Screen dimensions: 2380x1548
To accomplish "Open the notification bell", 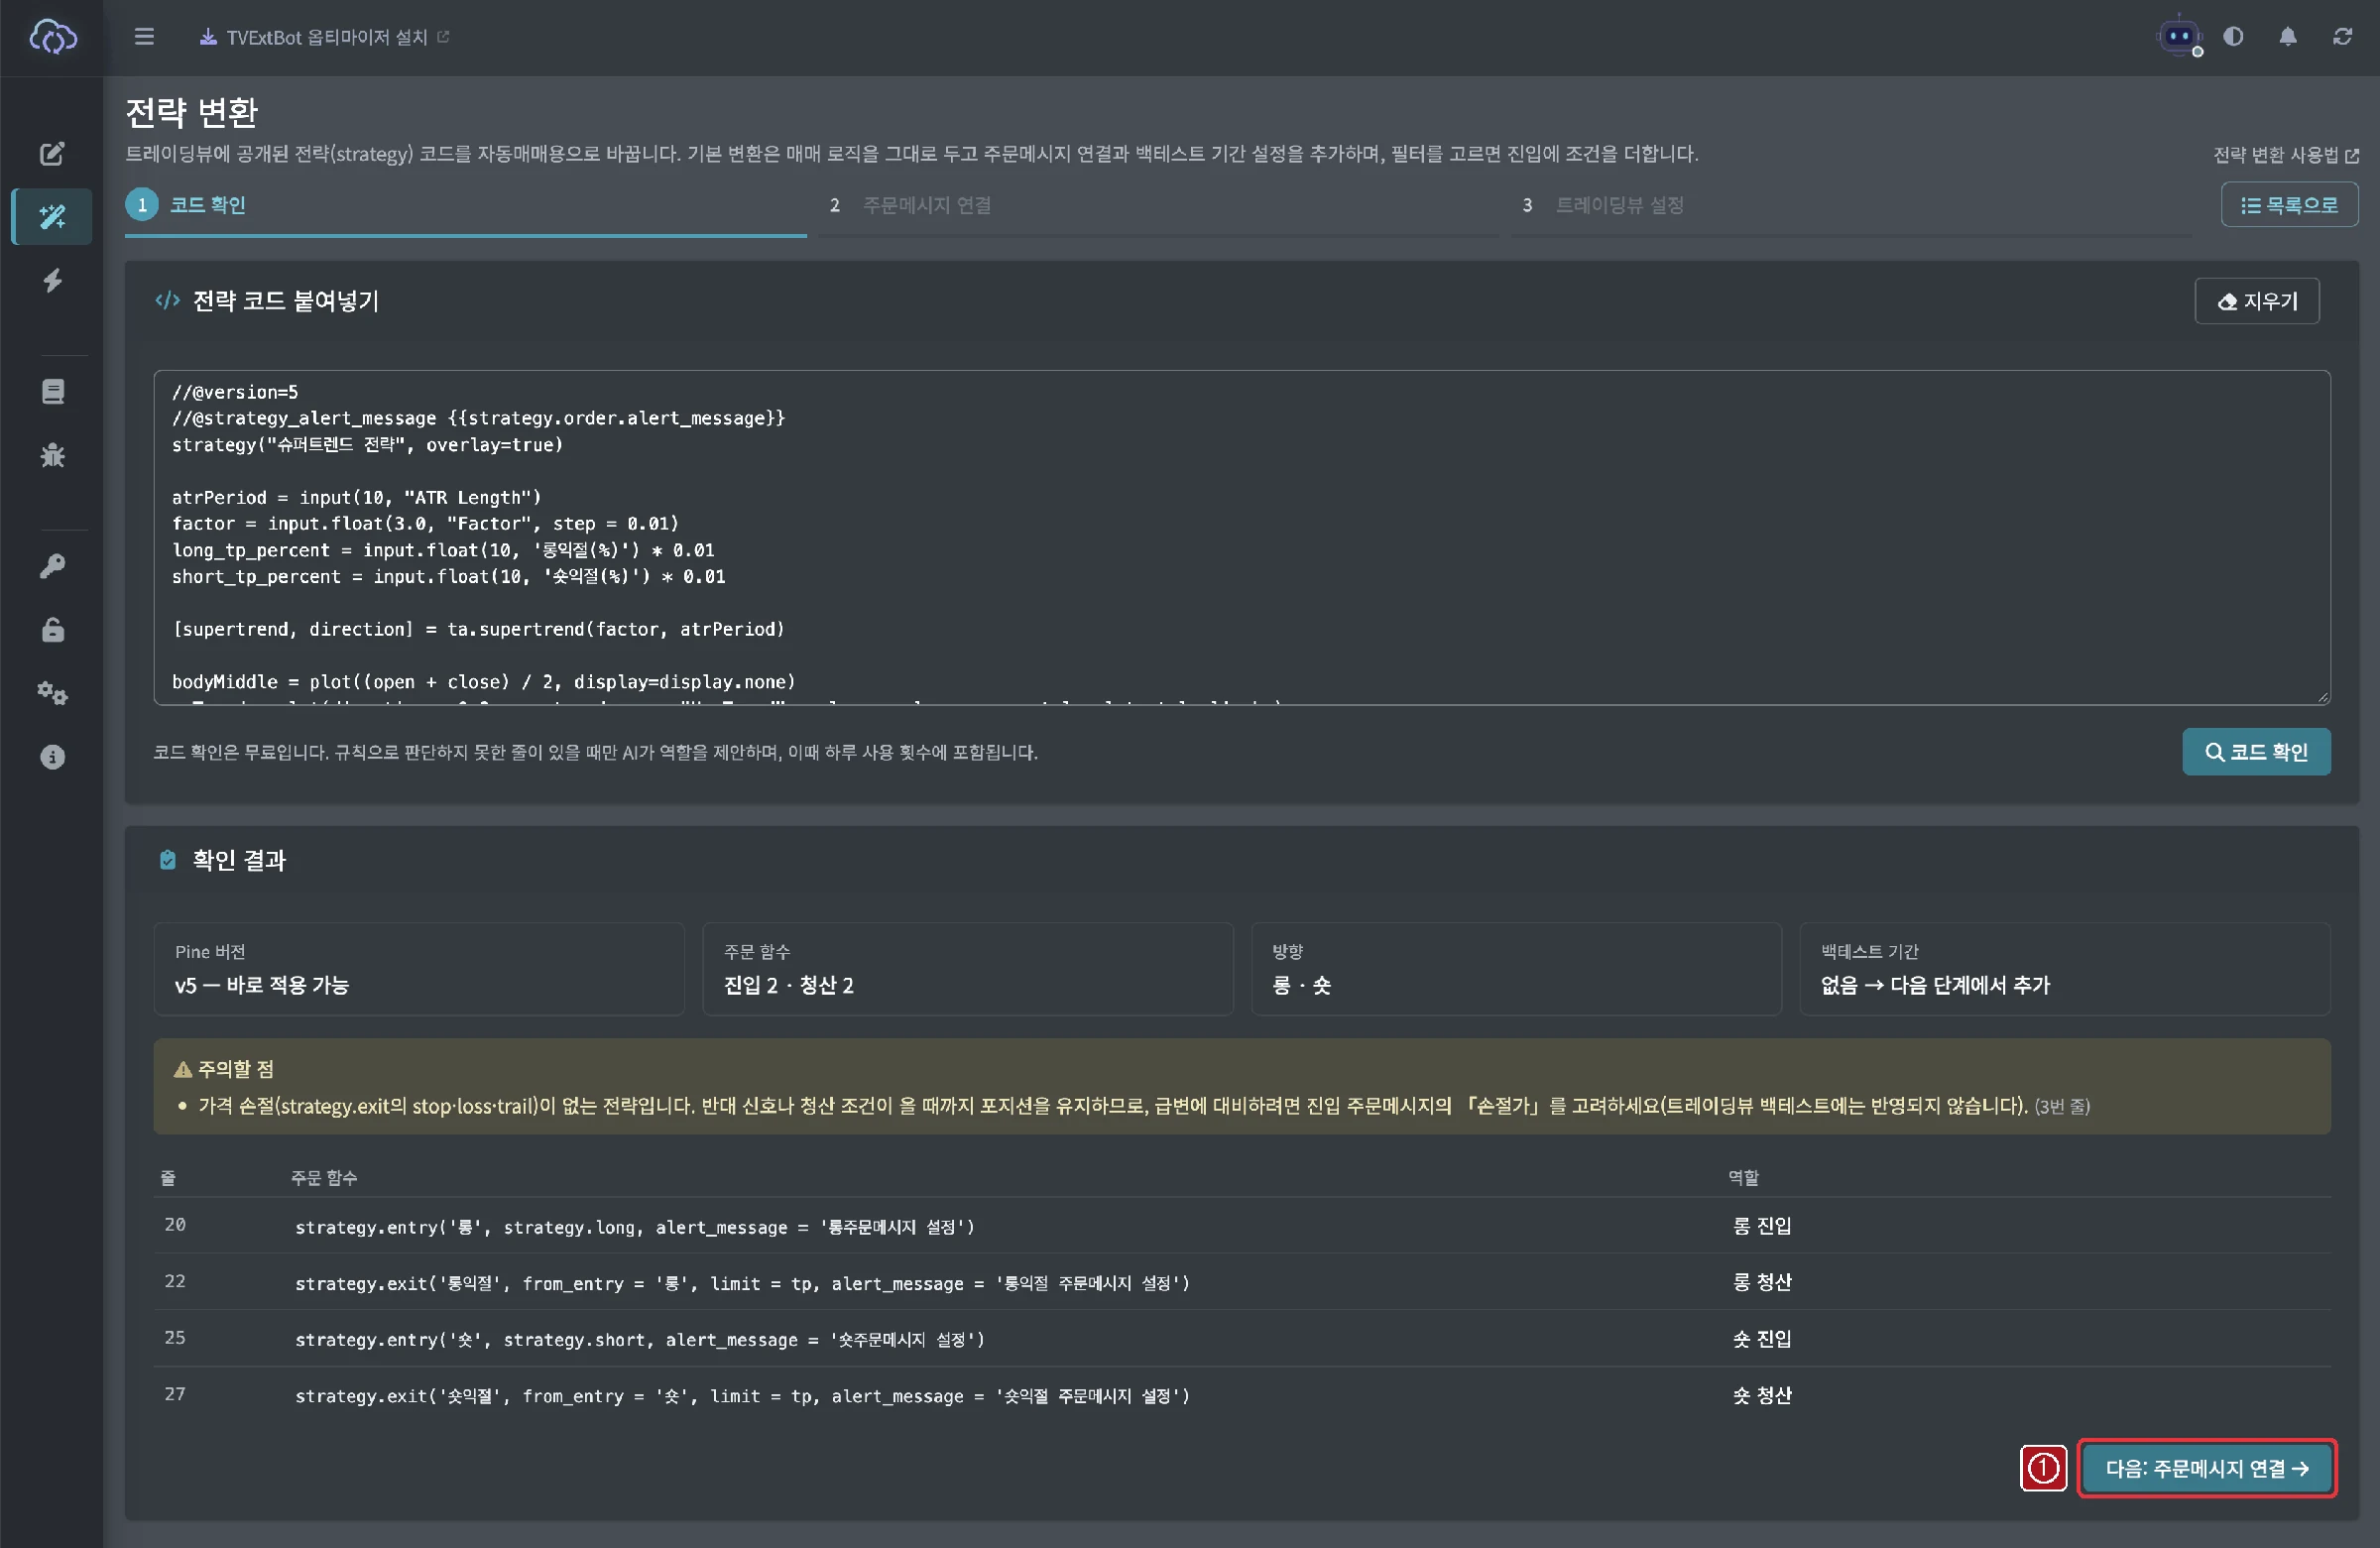I will 2288,37.
